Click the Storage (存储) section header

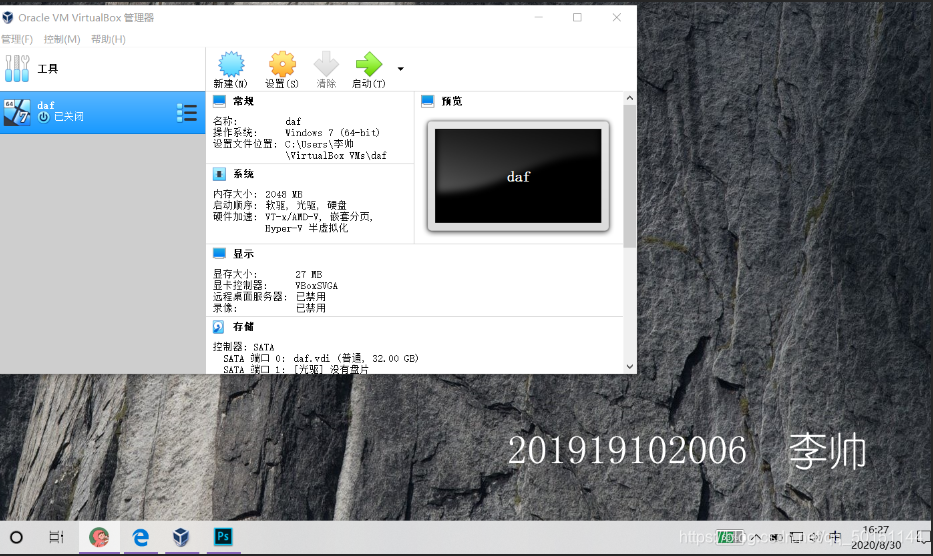coord(243,327)
